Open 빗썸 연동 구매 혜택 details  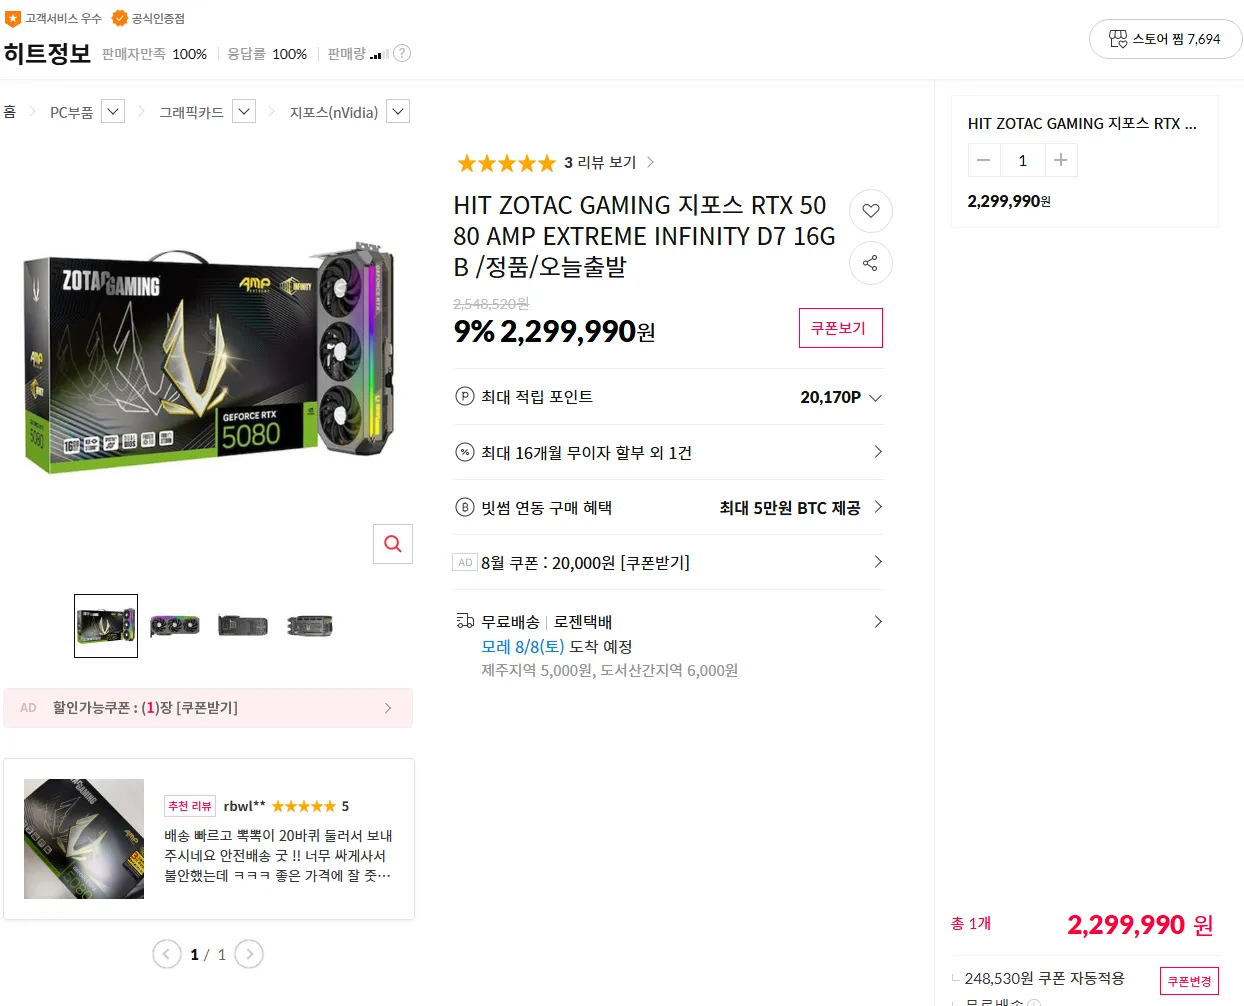pyautogui.click(x=668, y=507)
